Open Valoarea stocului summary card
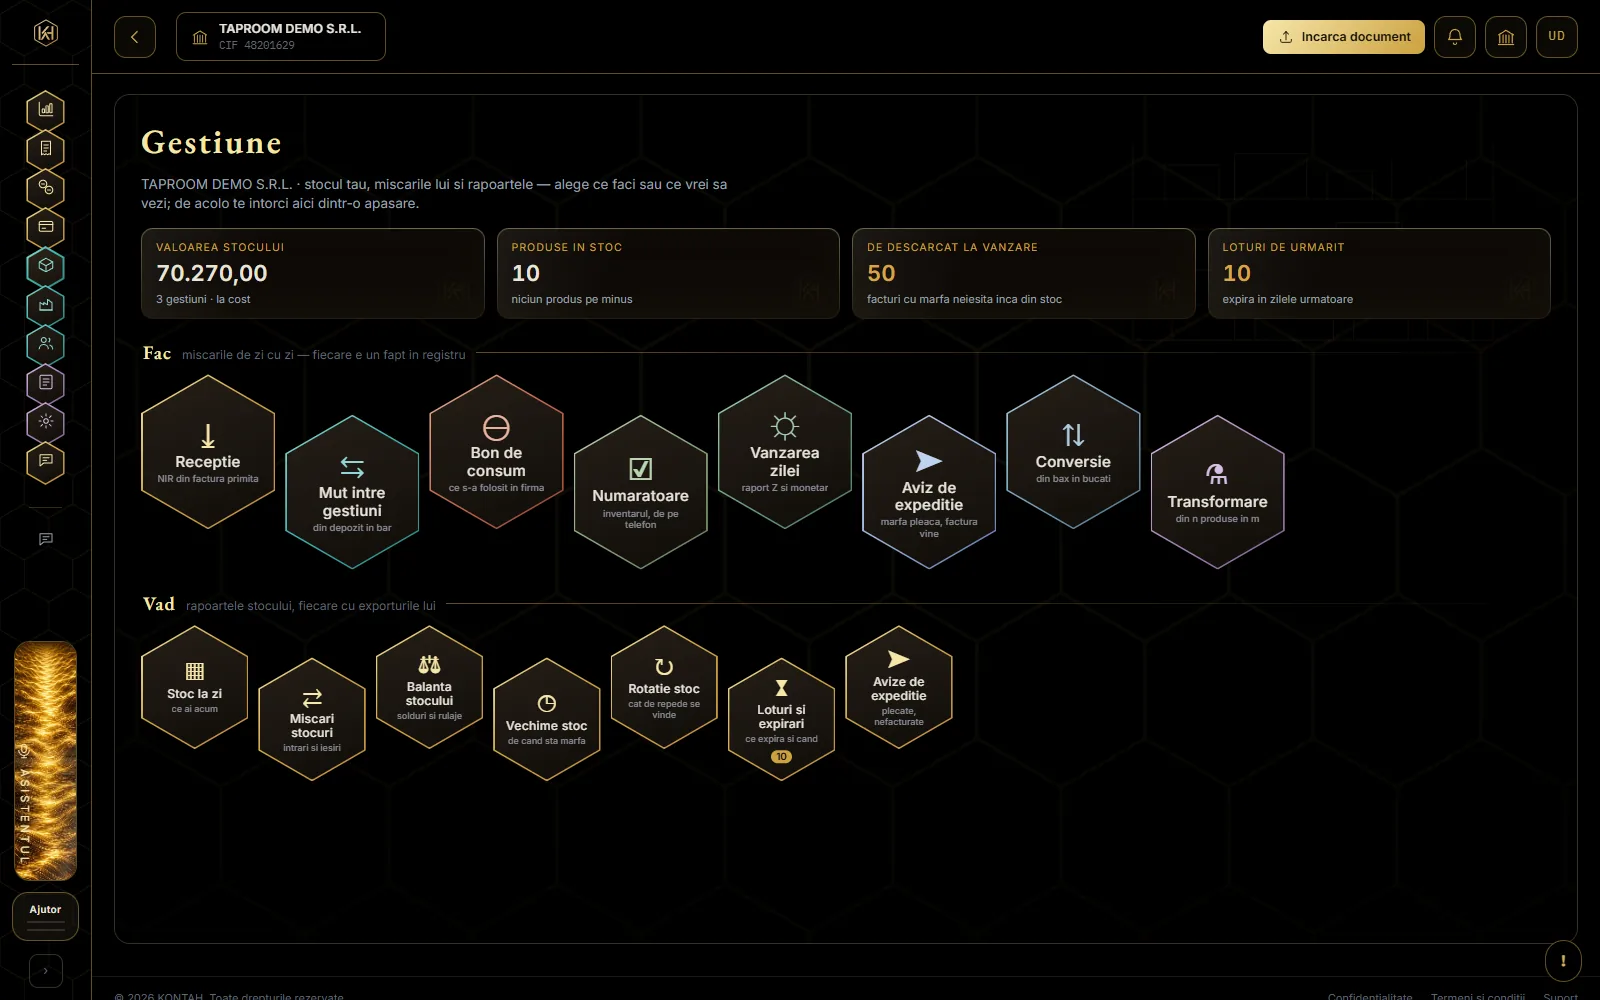Image resolution: width=1600 pixels, height=1000 pixels. [x=313, y=274]
